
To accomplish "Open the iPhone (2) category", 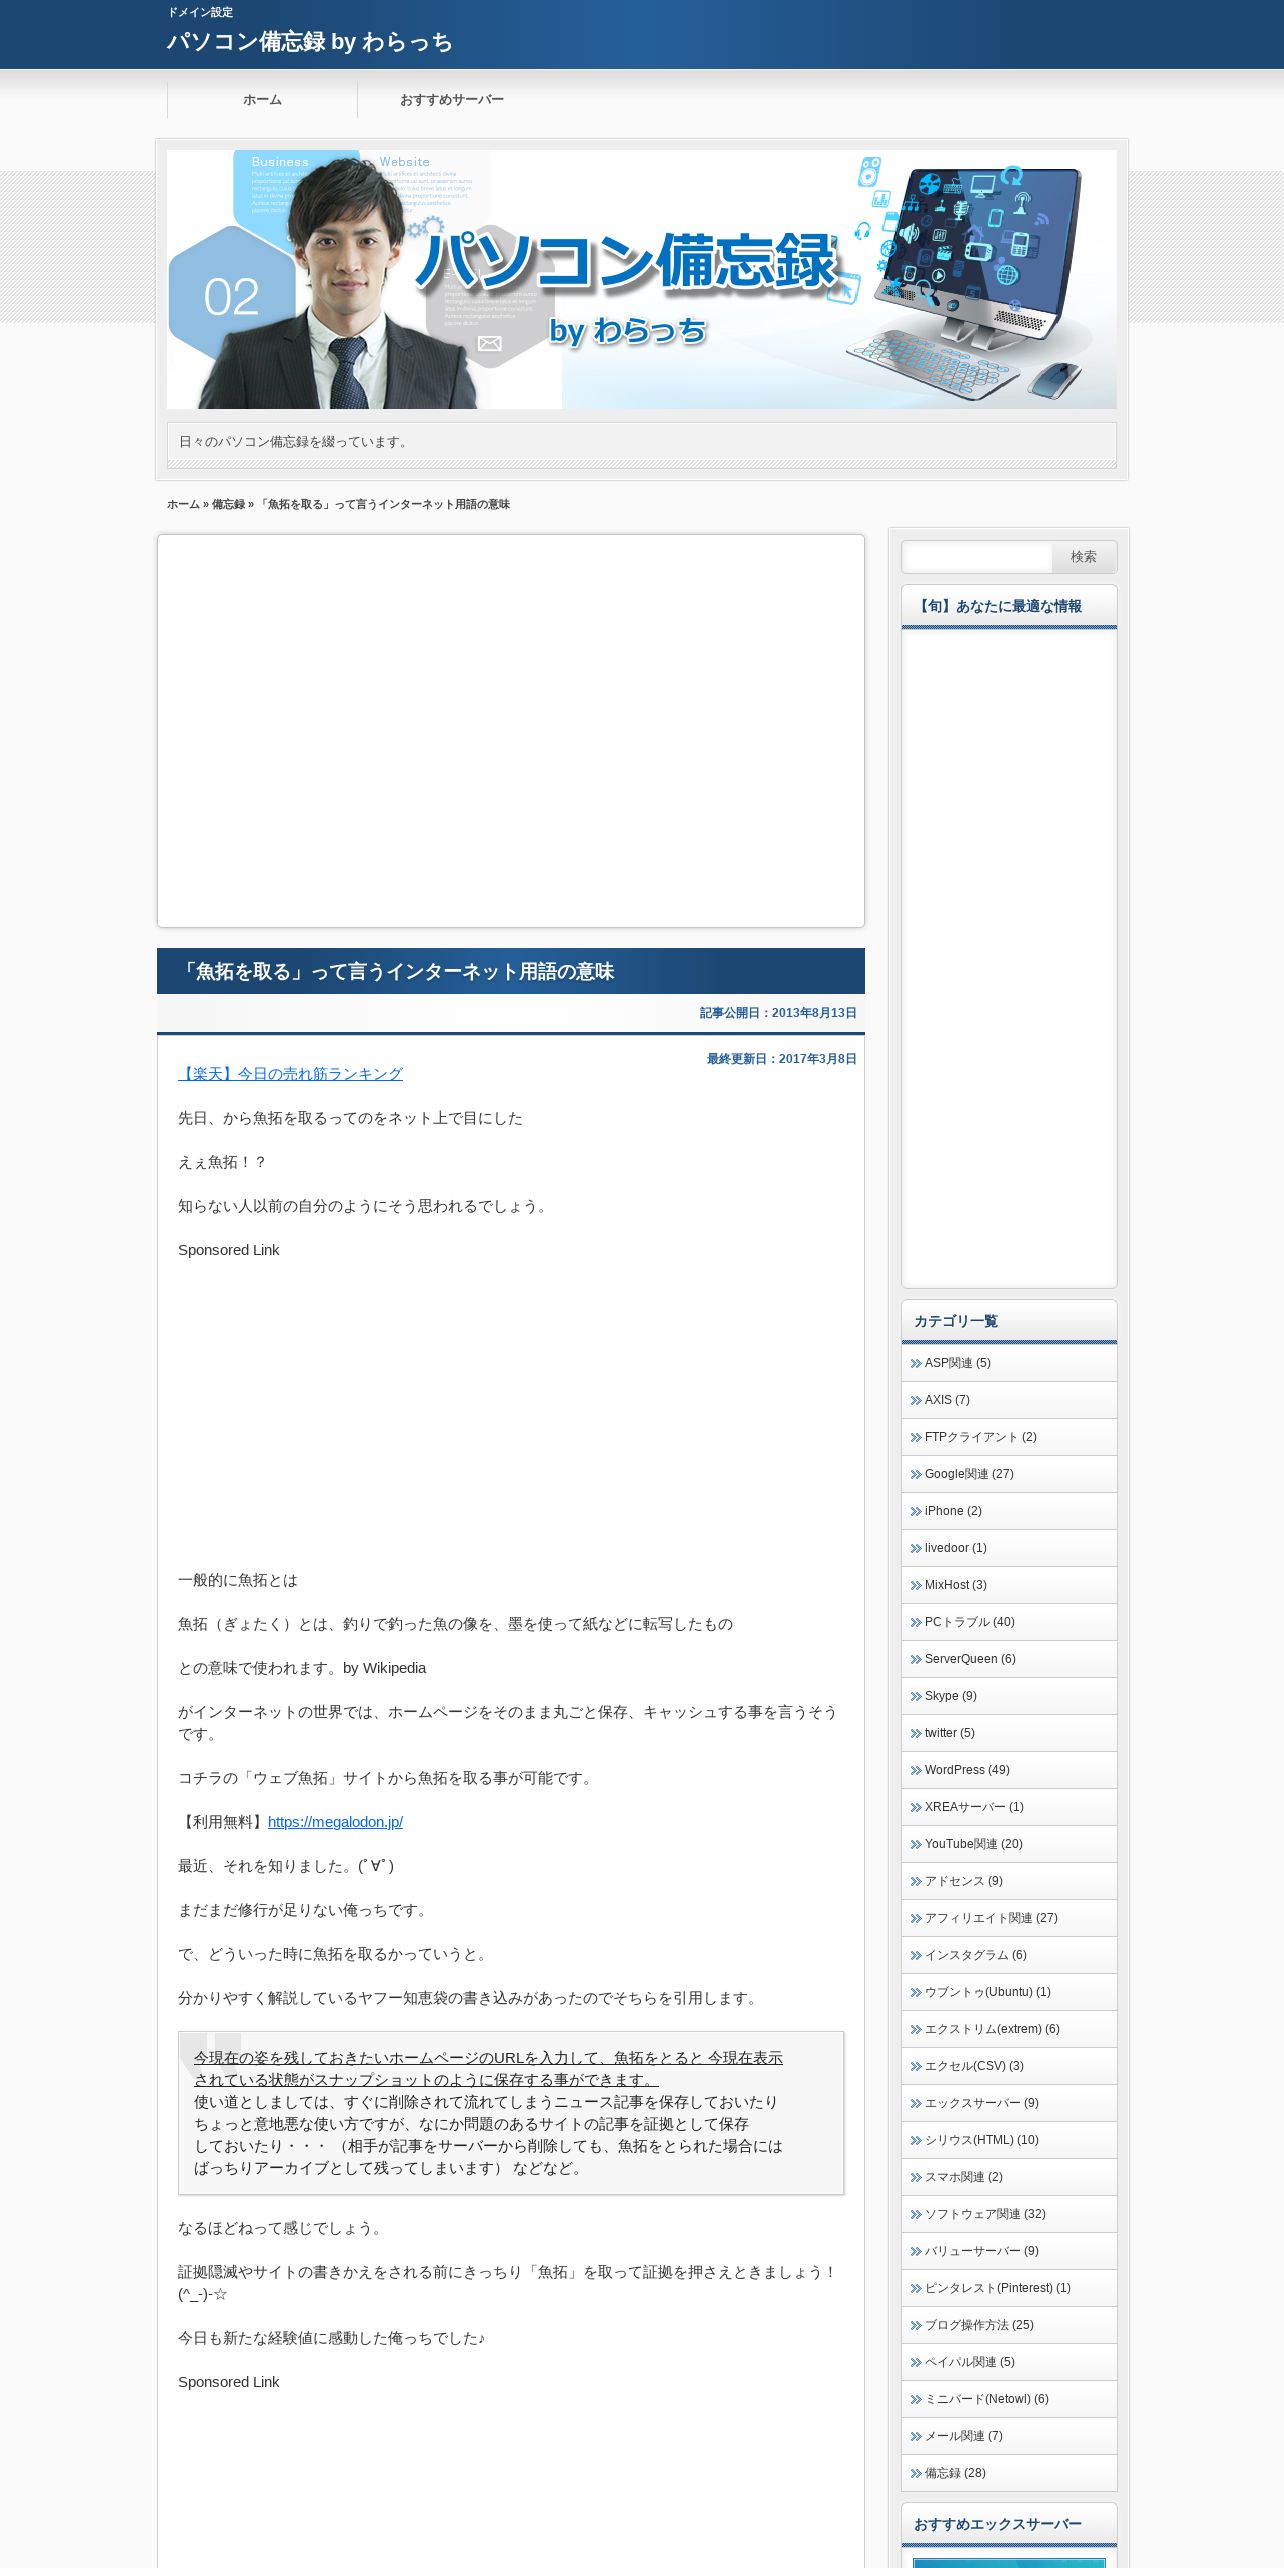I will tap(1009, 1511).
